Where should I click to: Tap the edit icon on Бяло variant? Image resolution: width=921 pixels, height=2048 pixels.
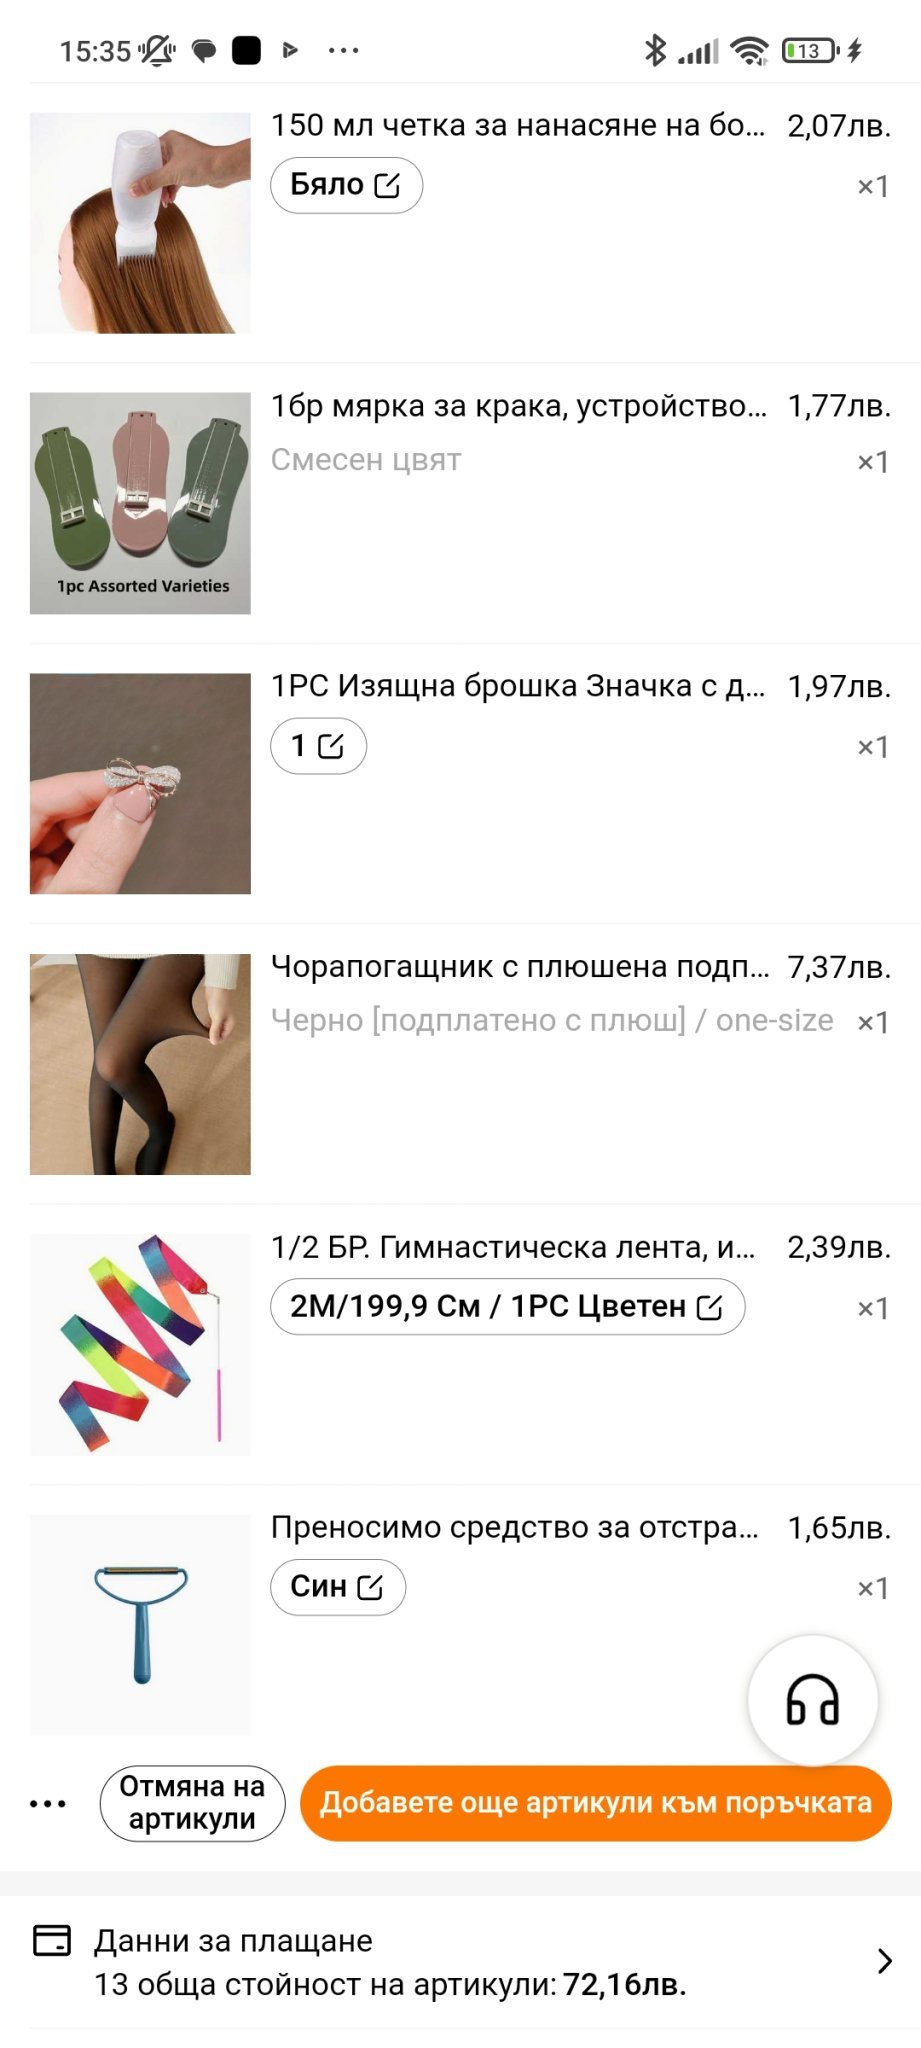tap(387, 185)
